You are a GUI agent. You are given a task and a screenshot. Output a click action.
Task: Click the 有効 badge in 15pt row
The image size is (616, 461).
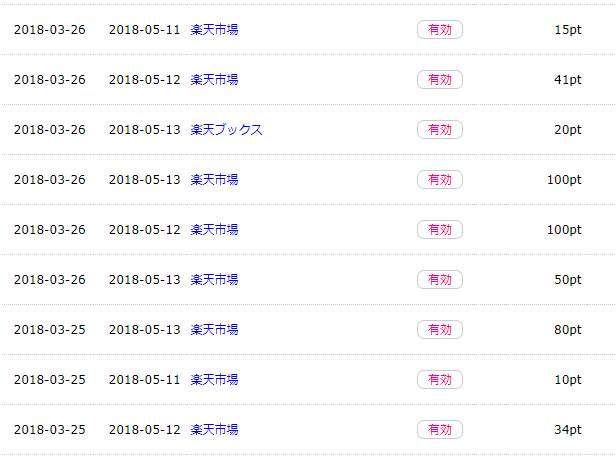440,30
